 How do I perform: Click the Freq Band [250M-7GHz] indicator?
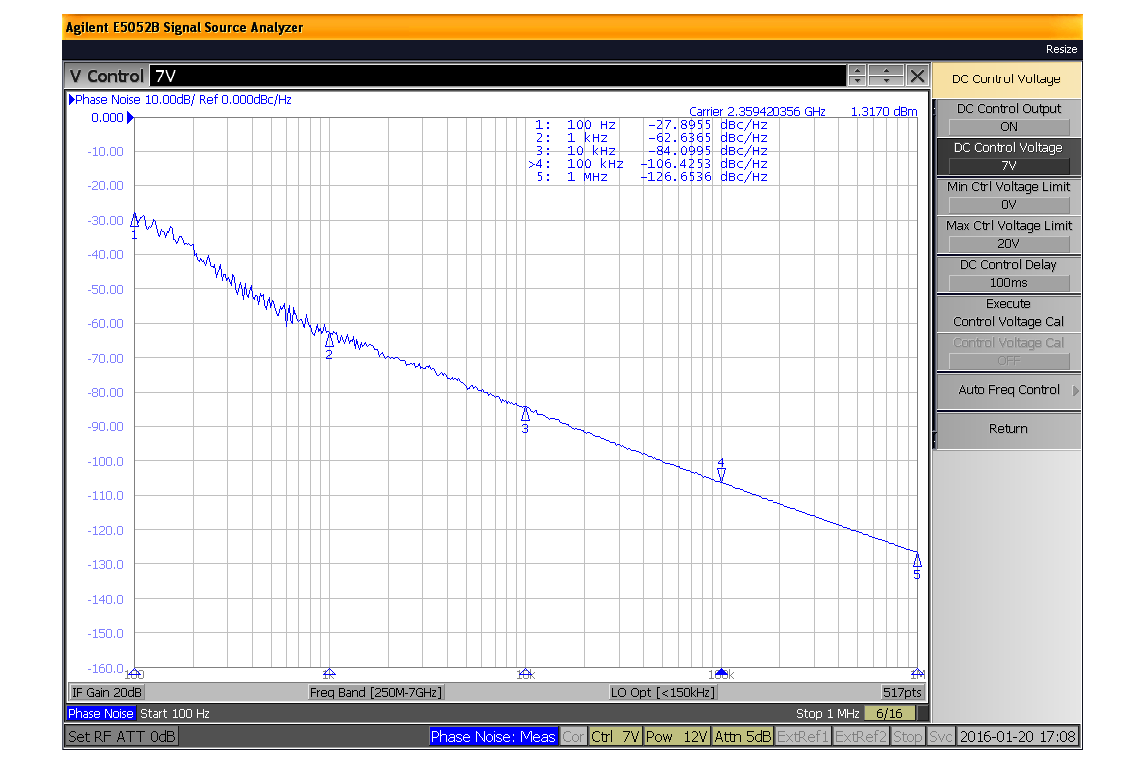[375, 691]
